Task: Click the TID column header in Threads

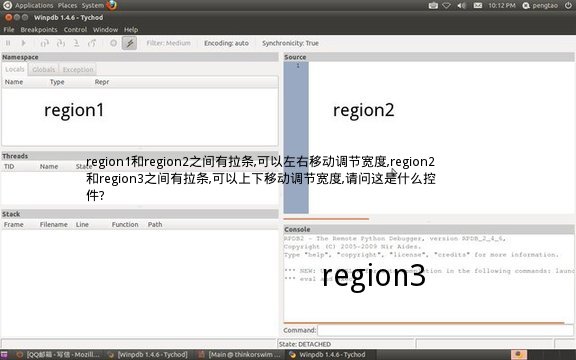Action: (9, 166)
